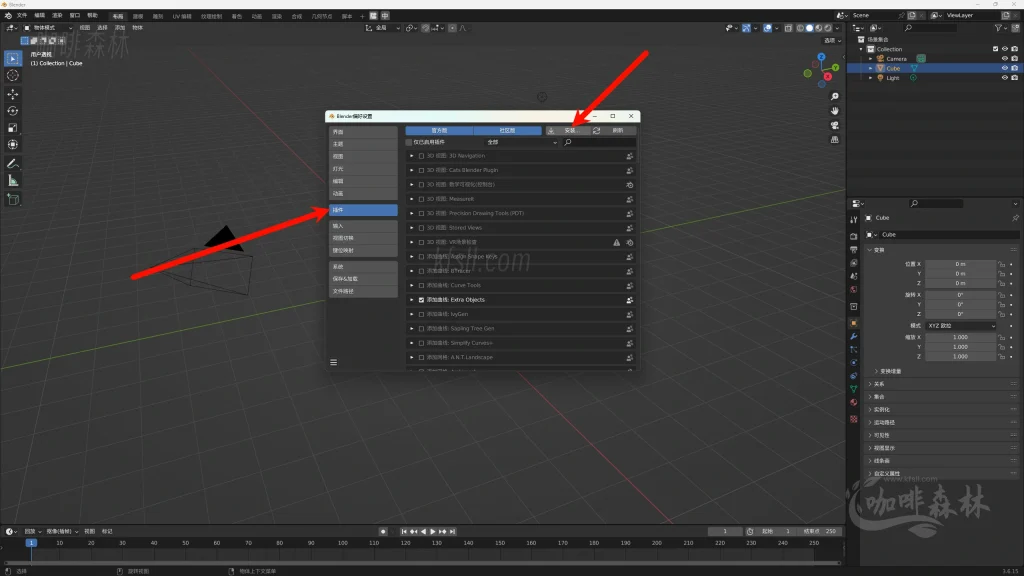
Task: Expand the Curve Tools add-on details
Action: (x=412, y=285)
